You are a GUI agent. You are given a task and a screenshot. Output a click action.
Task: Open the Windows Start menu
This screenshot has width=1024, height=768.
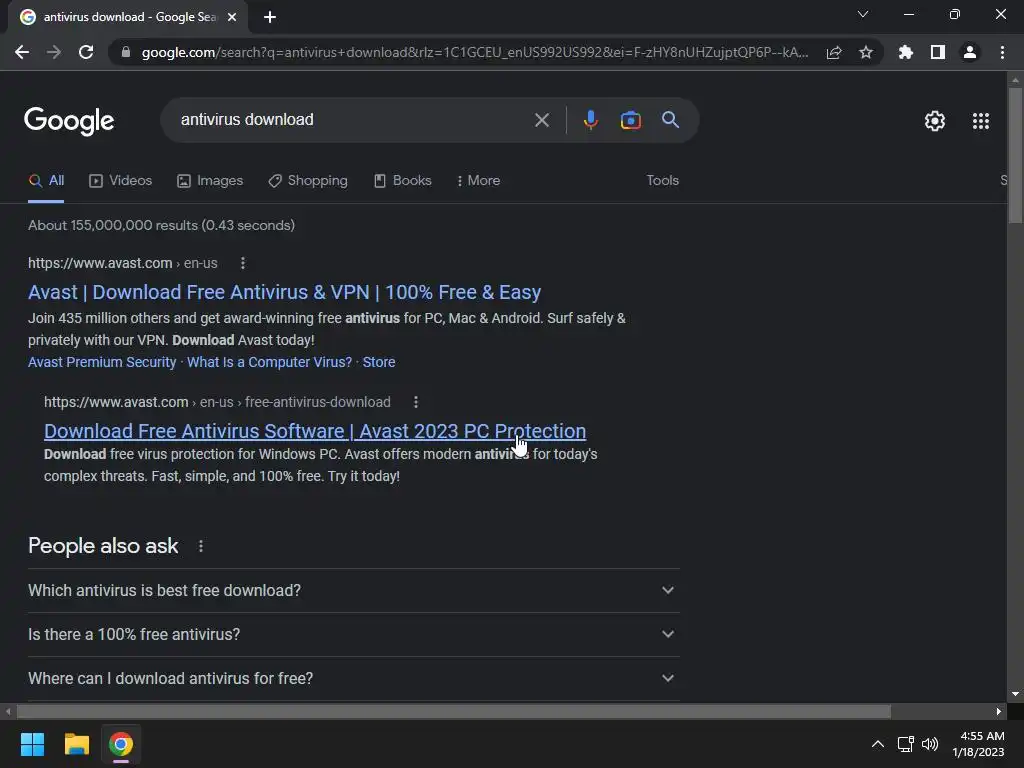pos(32,744)
